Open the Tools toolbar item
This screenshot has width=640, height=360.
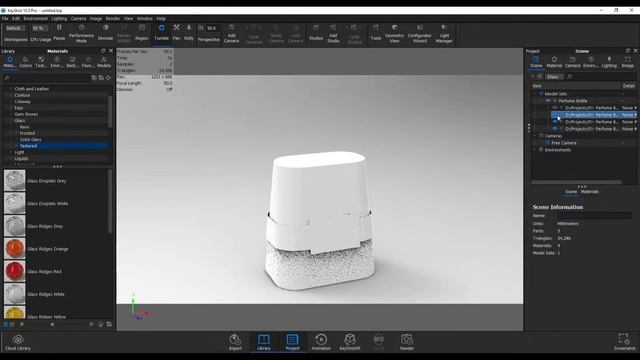376,32
